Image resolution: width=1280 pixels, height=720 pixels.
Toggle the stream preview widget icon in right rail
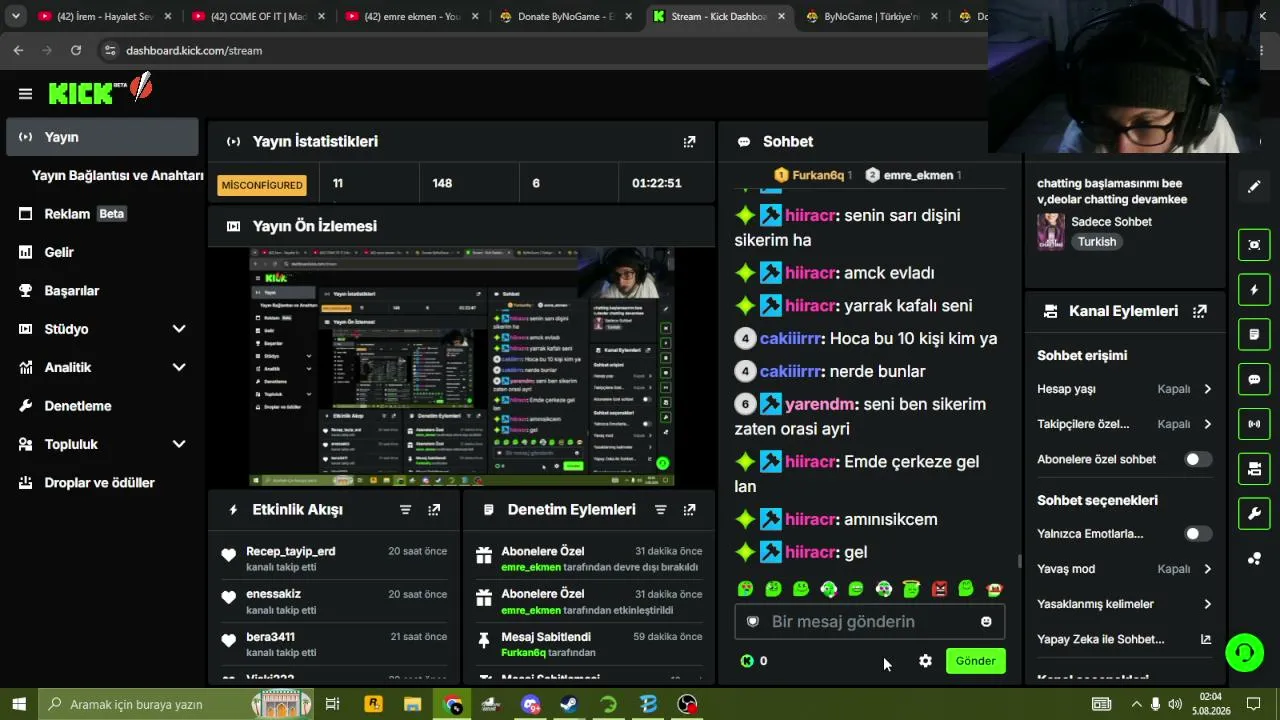point(1254,244)
